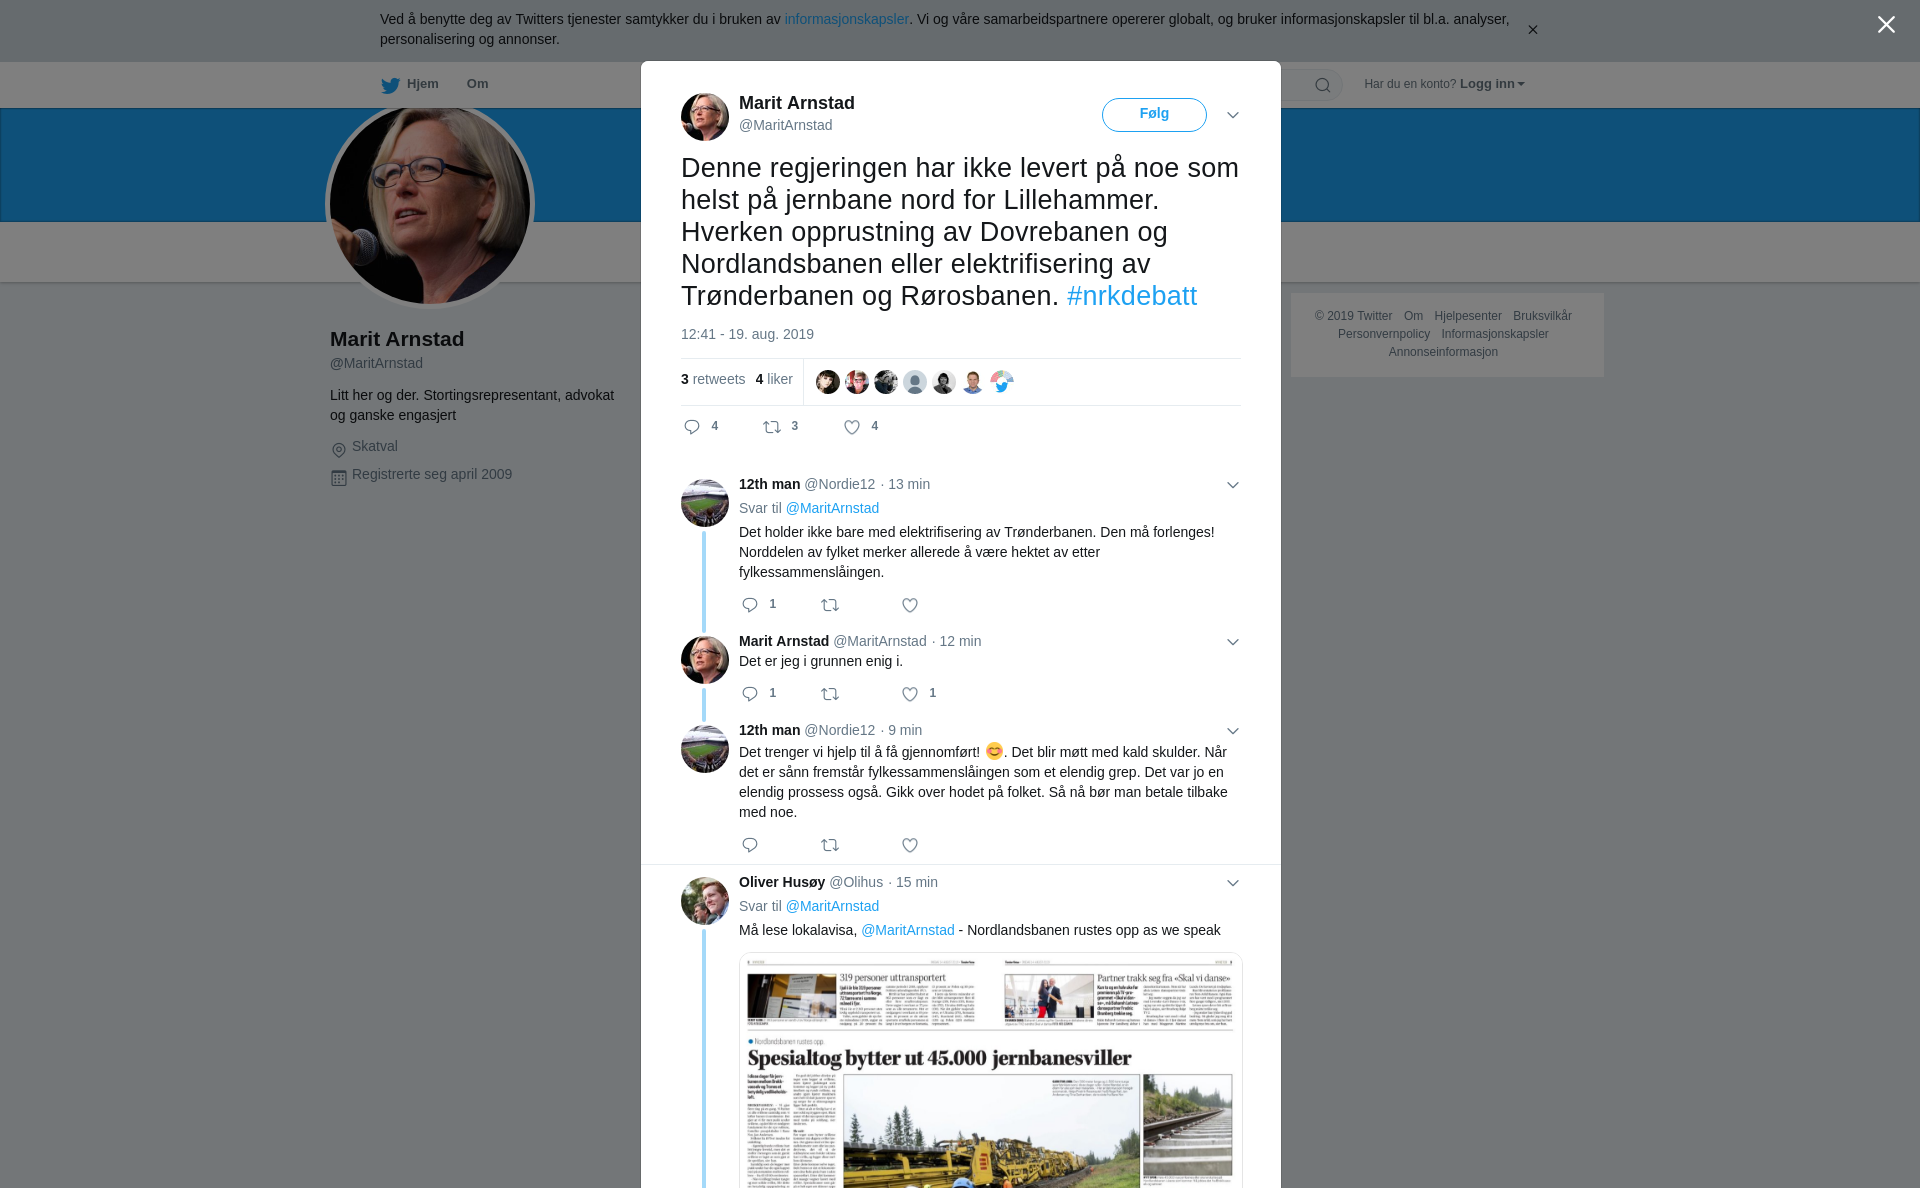Retweet the main tweet about jernbane
Screen dimensions: 1920x1188
[772, 427]
